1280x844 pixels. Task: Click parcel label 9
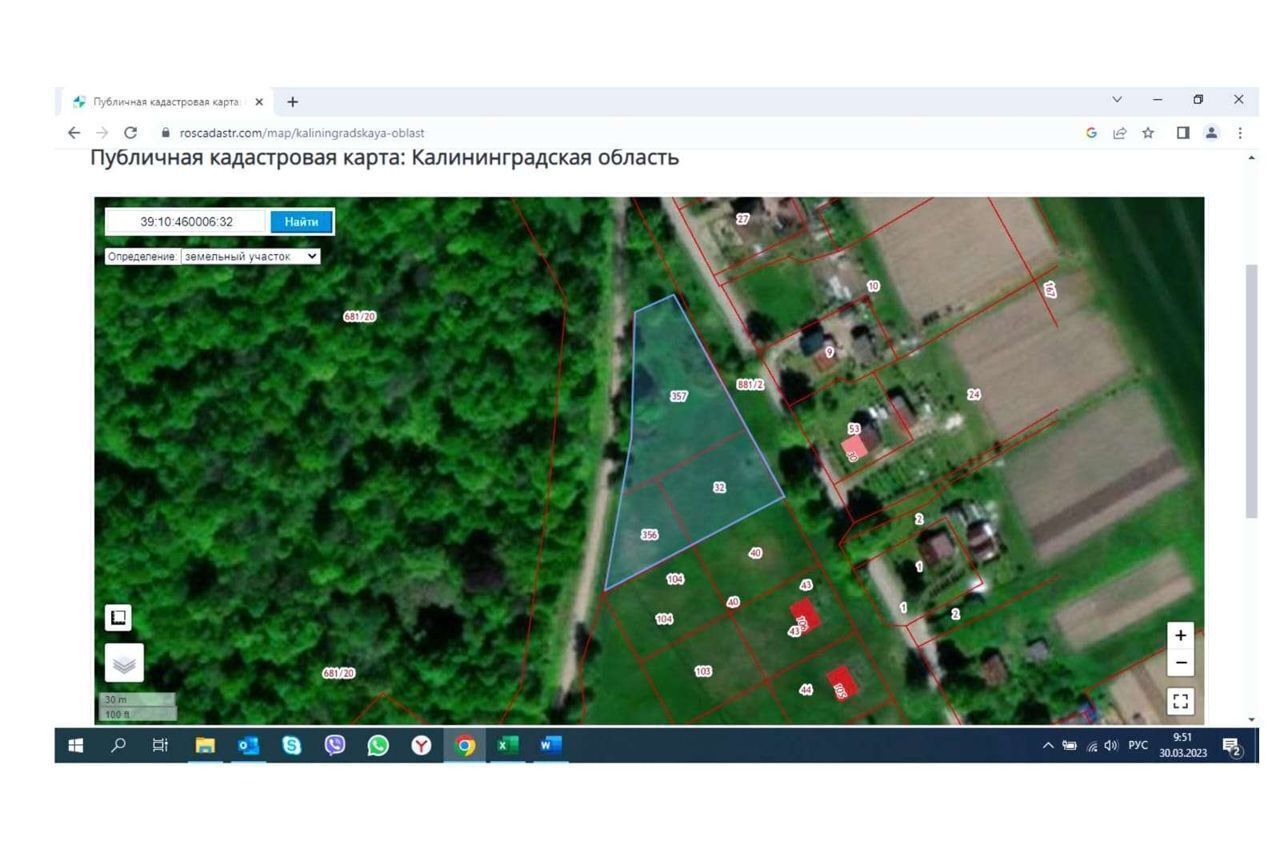[x=829, y=352]
